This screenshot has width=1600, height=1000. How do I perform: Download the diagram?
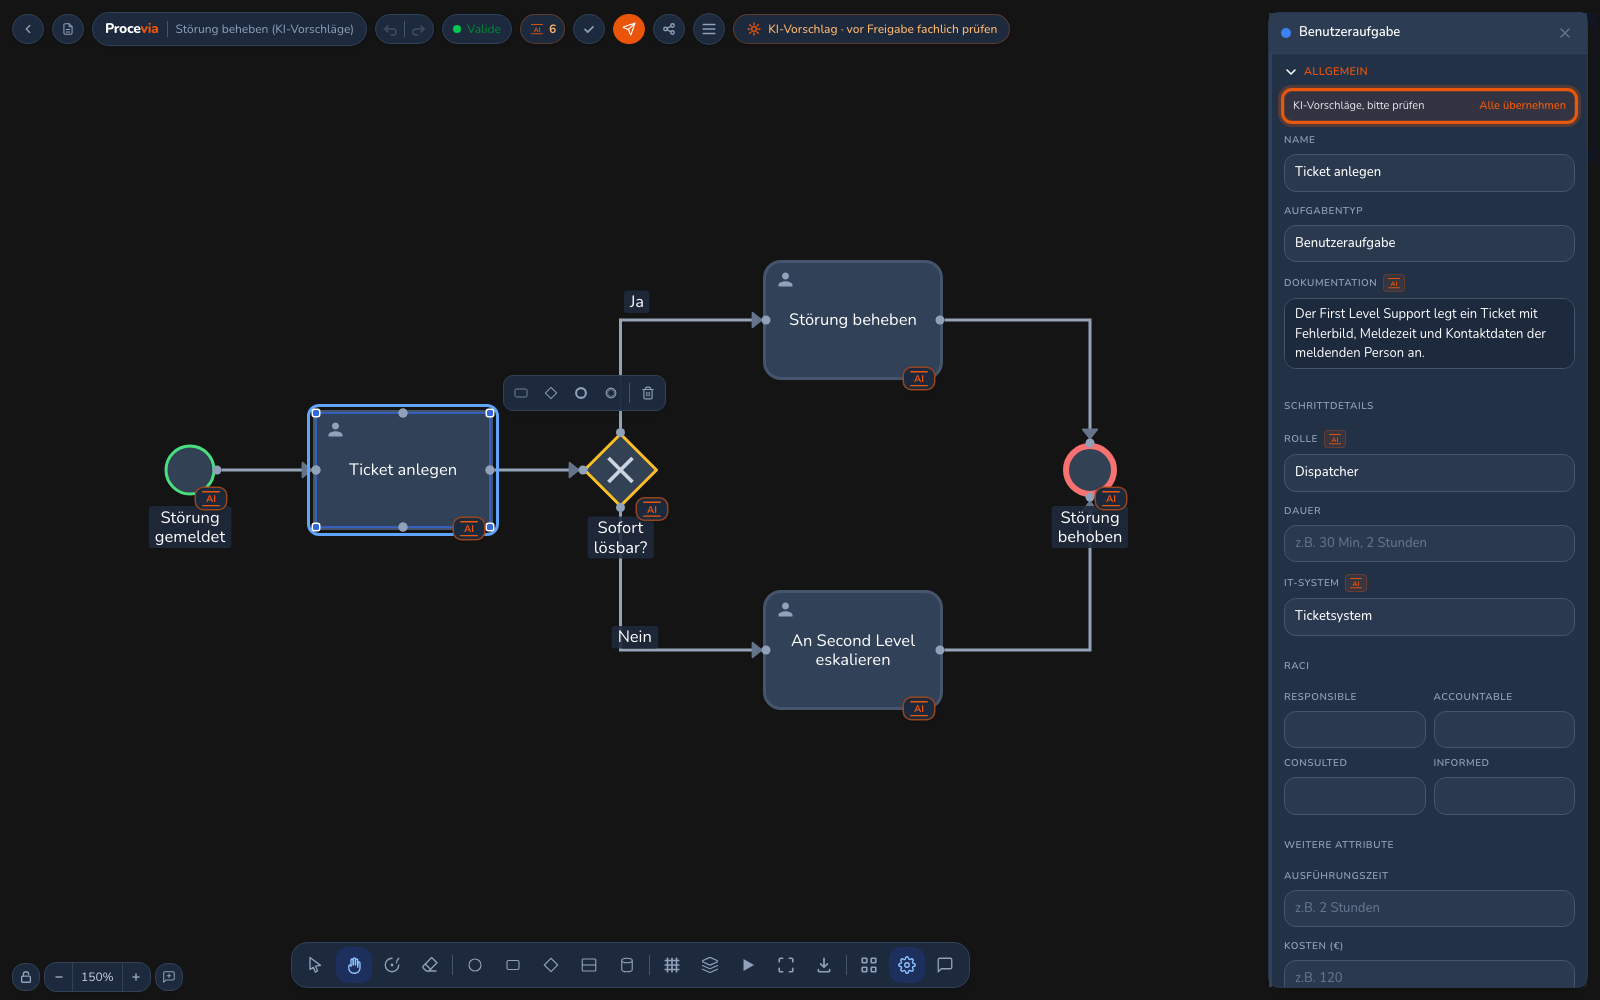[824, 965]
